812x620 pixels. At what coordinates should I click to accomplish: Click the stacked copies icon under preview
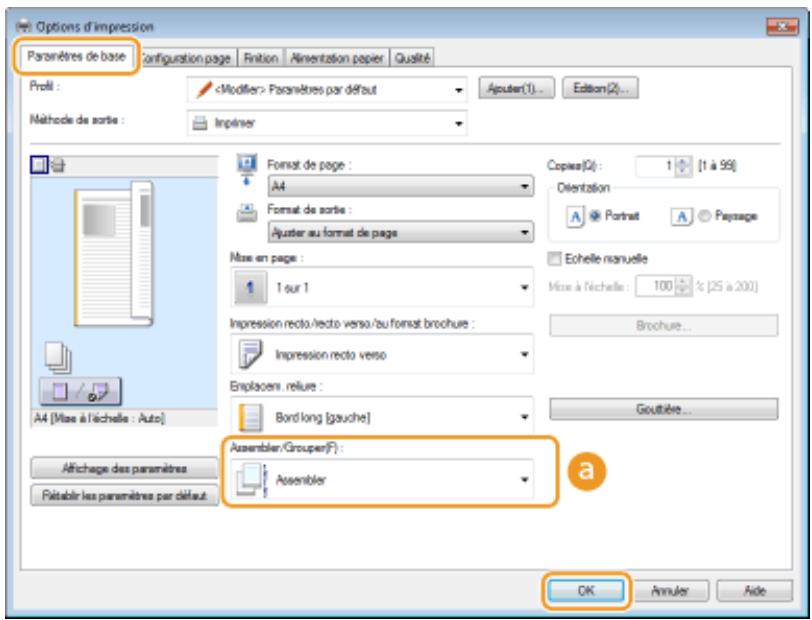click(x=58, y=357)
